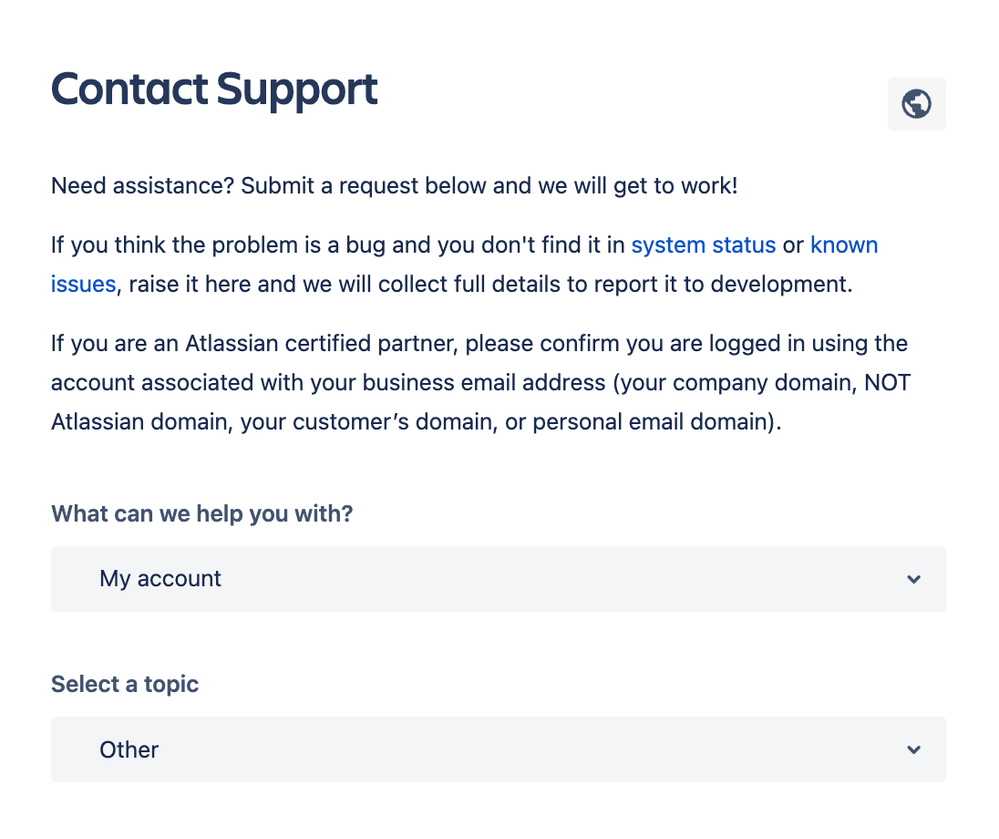Screen dimensions: 999x839
Task: Click the word "known" in the blue link
Action: click(x=844, y=245)
